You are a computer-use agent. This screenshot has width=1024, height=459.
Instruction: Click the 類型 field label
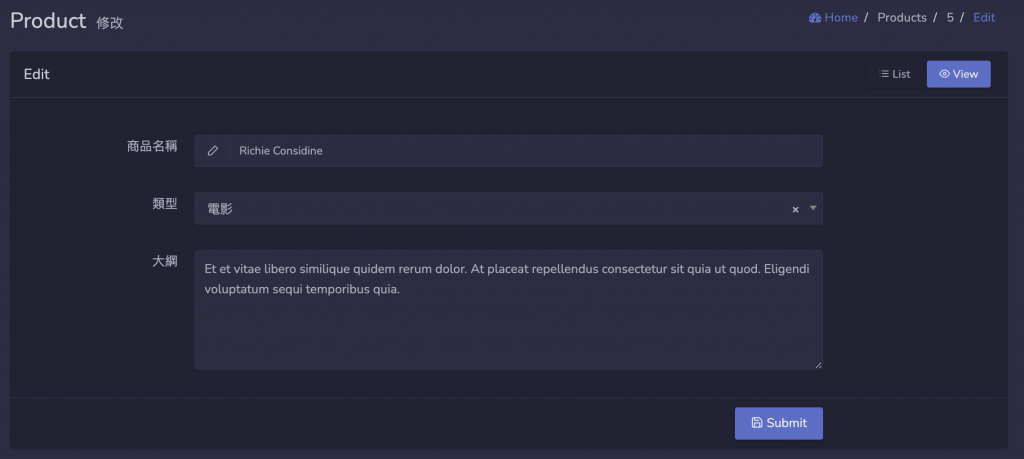[x=164, y=204]
